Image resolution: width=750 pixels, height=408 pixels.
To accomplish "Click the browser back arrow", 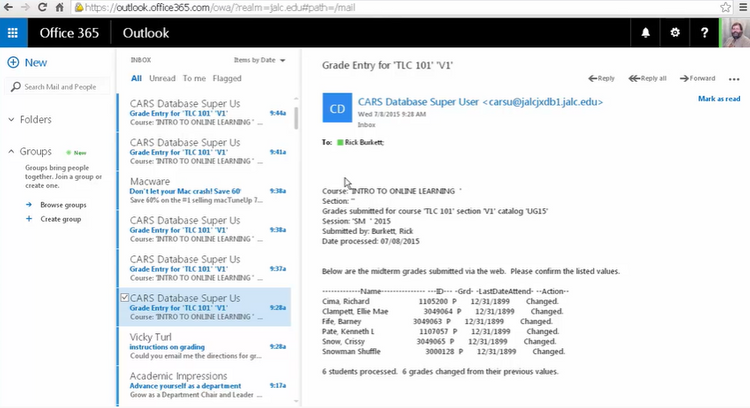I will tap(10, 7).
